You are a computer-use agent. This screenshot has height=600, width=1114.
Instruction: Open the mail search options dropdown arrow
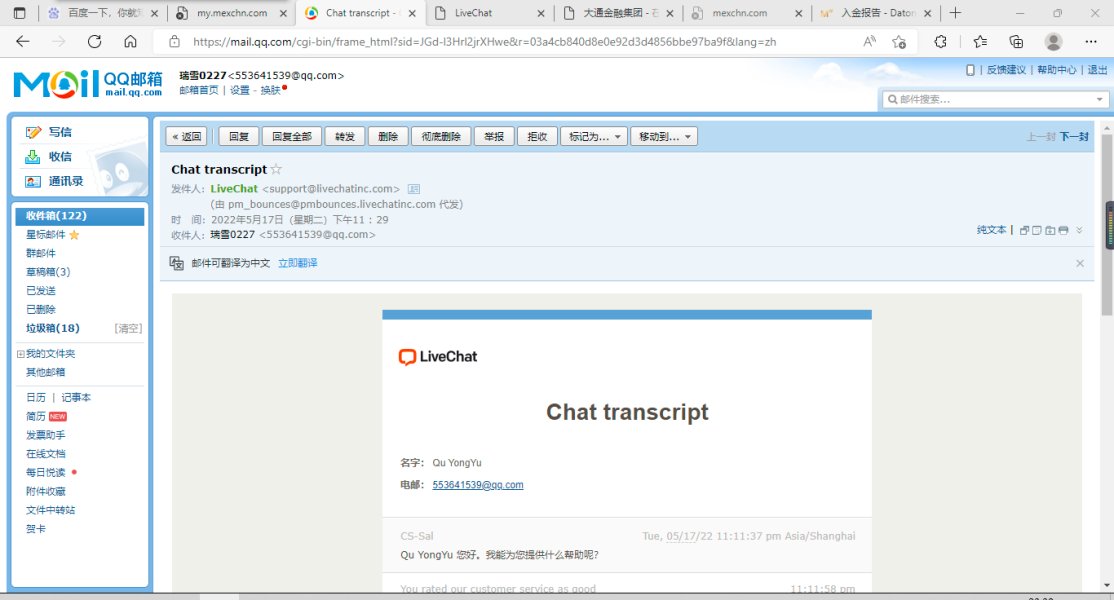(x=1099, y=99)
